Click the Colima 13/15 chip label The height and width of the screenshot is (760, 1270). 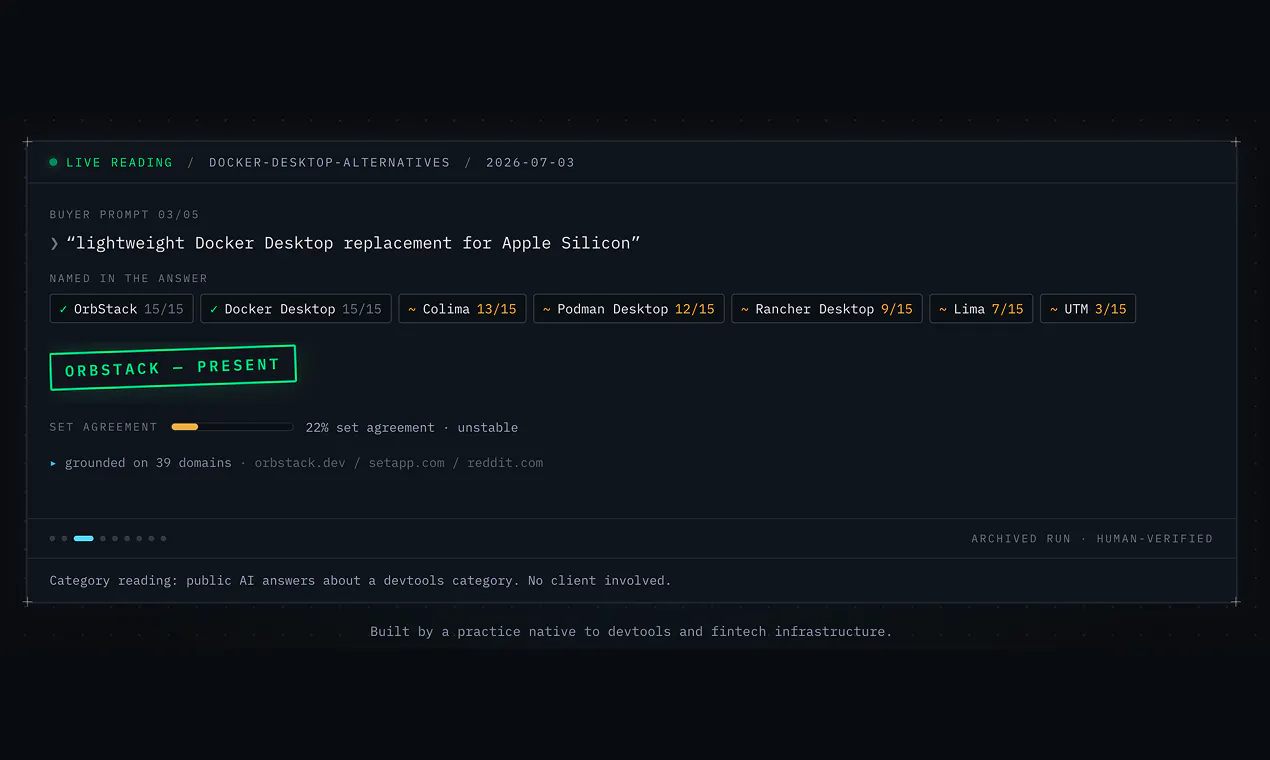pyautogui.click(x=462, y=309)
